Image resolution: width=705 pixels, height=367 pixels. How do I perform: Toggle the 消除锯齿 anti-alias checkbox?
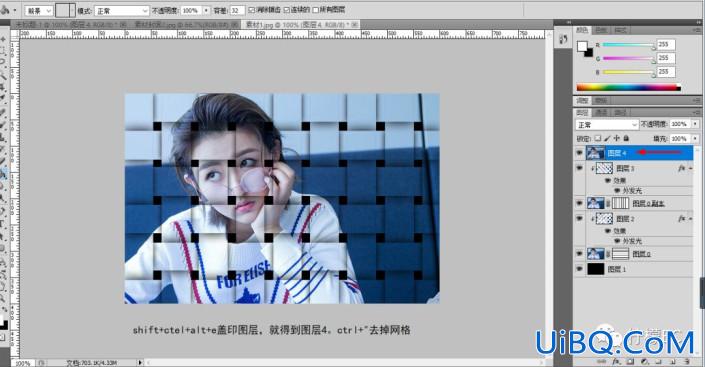tap(251, 9)
